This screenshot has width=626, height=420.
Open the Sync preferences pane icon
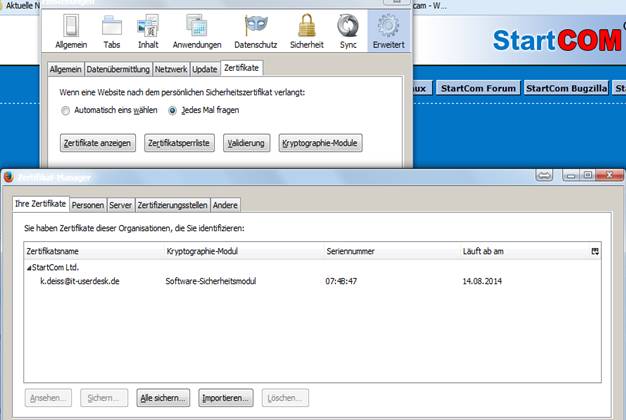click(x=348, y=32)
